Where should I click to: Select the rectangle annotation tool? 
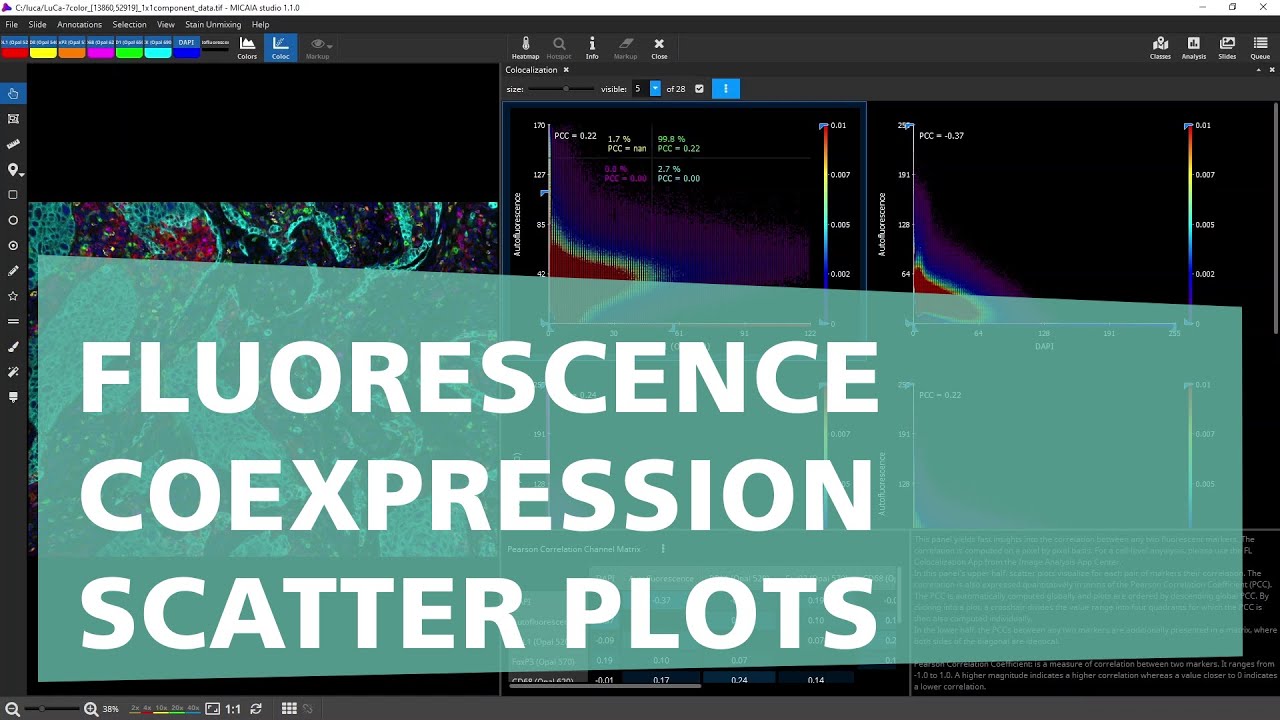(13, 195)
